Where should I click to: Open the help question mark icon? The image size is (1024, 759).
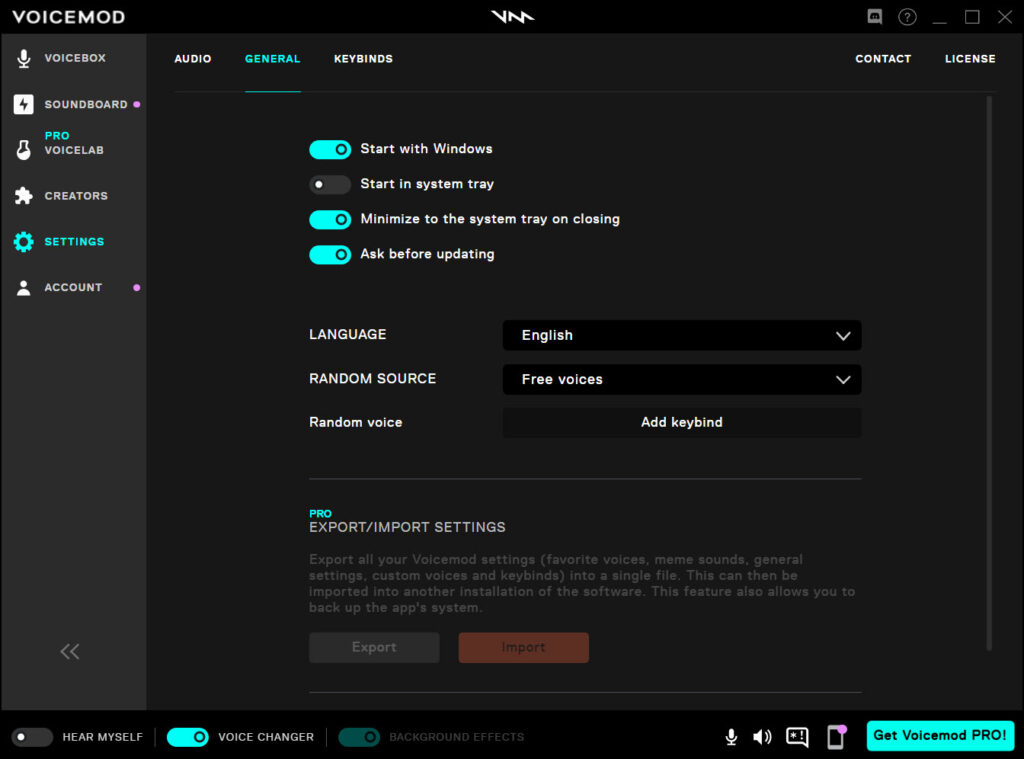tap(907, 17)
